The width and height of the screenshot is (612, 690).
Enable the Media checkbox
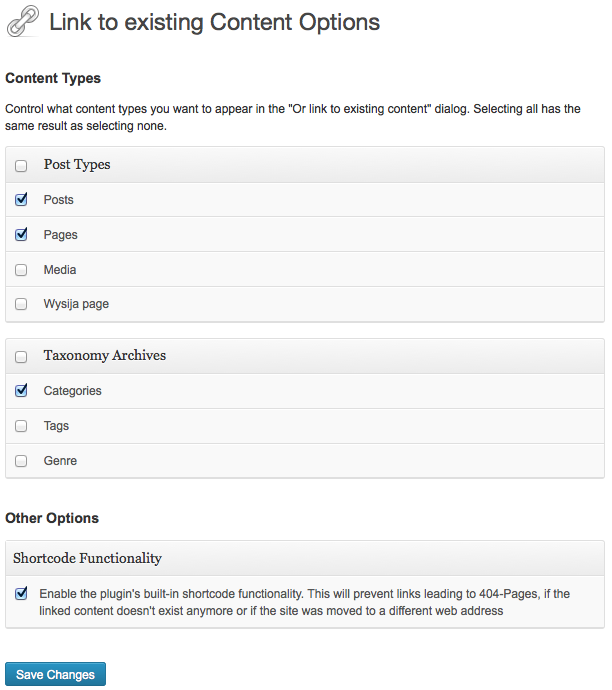pyautogui.click(x=21, y=270)
